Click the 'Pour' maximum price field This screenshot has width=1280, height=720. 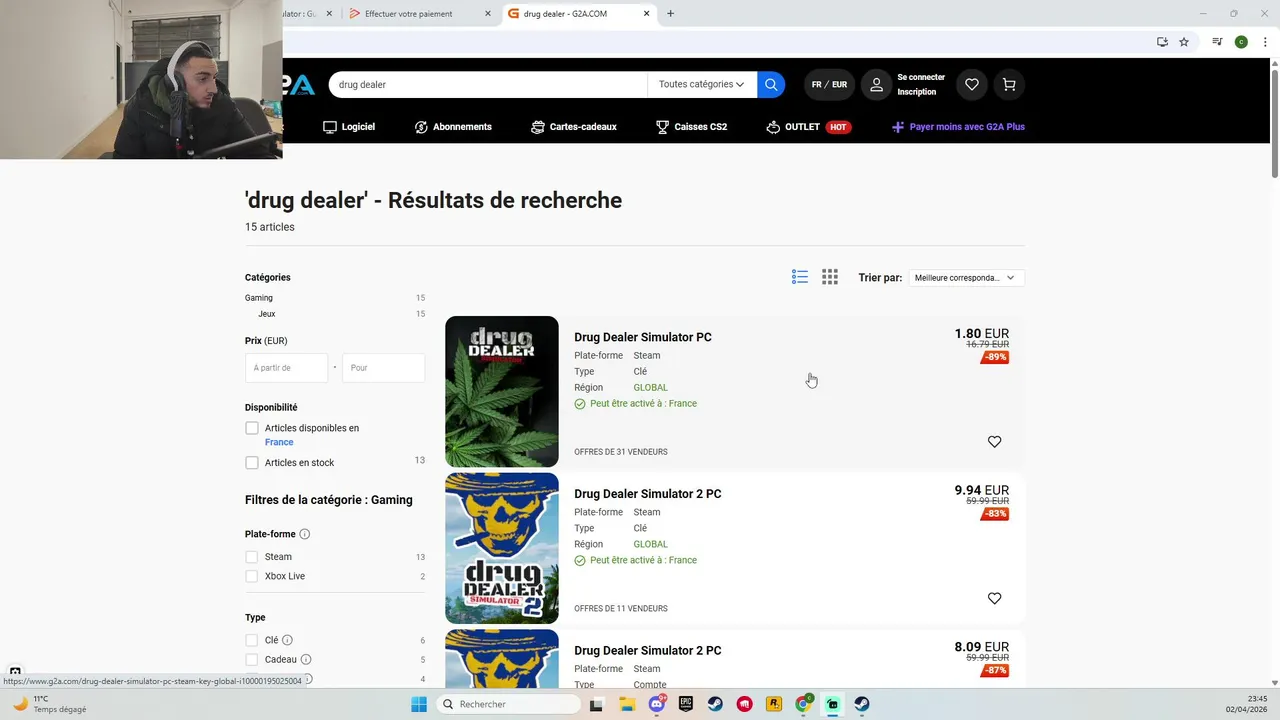(x=383, y=368)
